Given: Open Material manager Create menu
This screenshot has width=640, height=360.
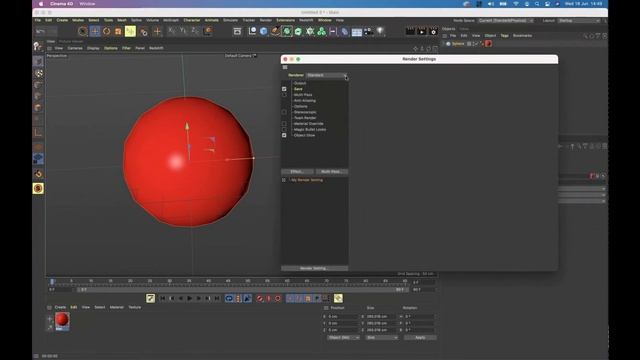Looking at the screenshot, I should 60,307.
